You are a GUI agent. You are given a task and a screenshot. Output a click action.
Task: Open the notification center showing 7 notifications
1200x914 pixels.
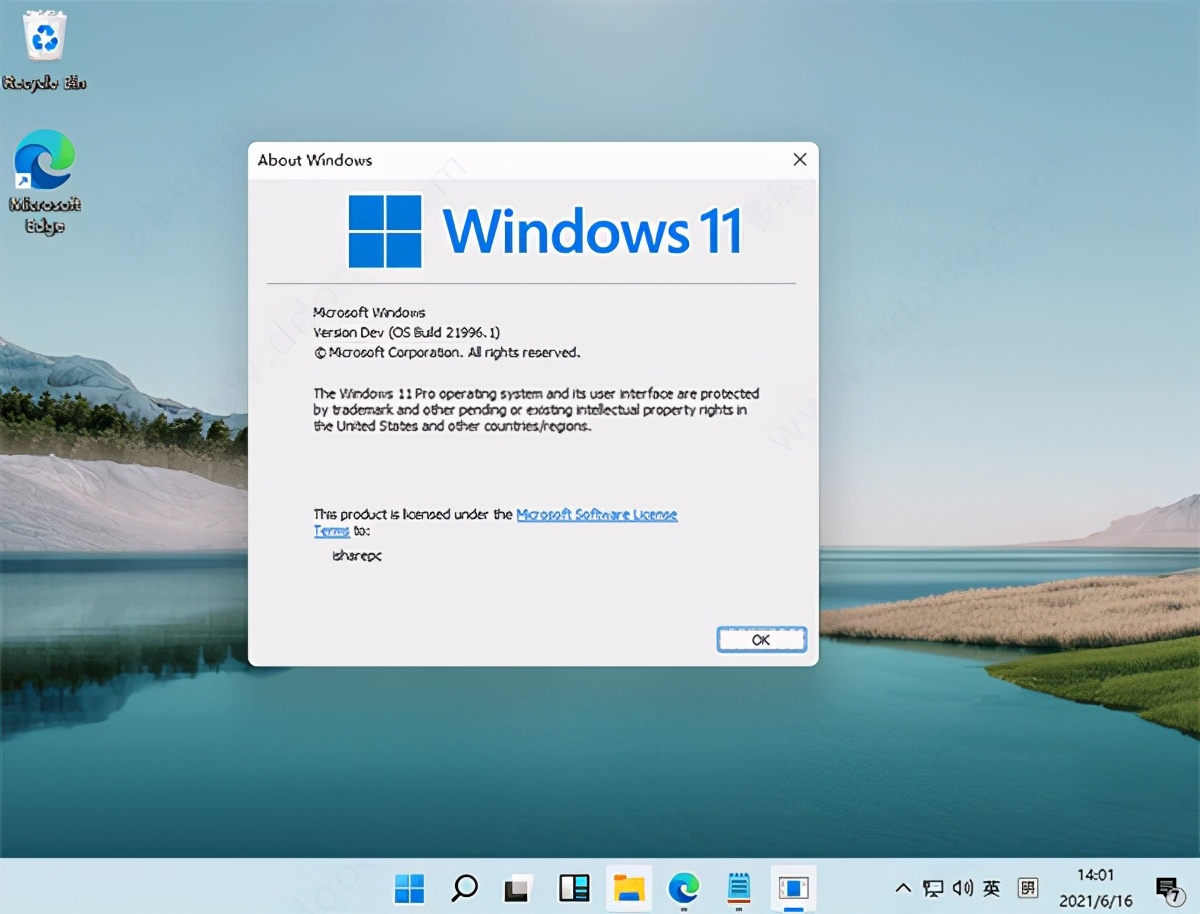point(1167,888)
